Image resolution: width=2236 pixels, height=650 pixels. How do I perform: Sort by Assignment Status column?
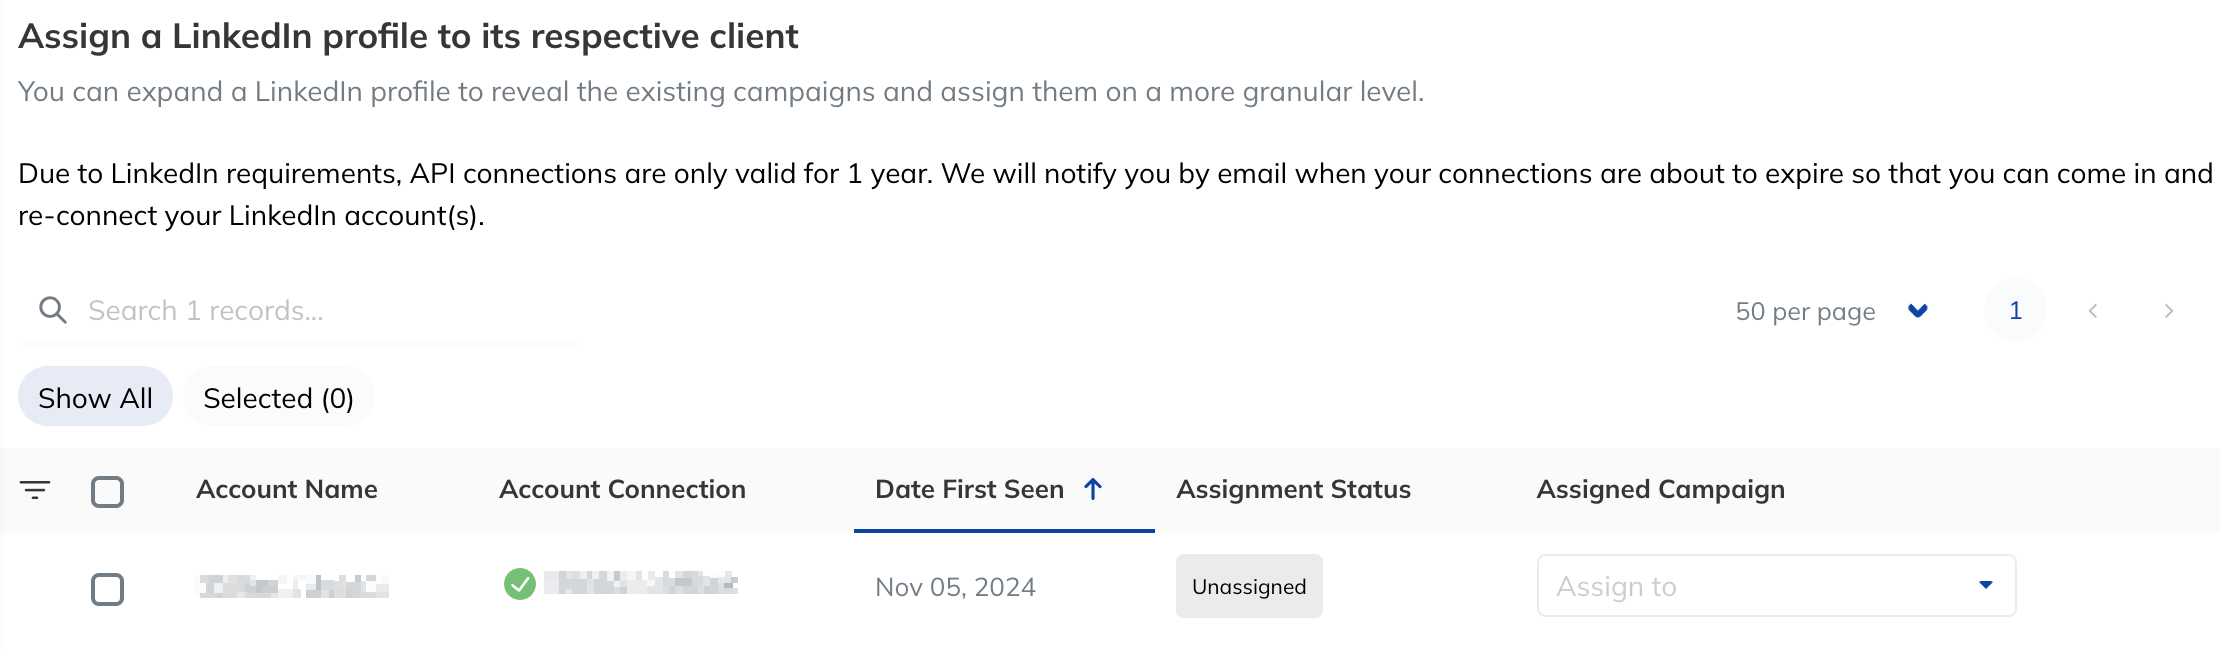(x=1293, y=489)
